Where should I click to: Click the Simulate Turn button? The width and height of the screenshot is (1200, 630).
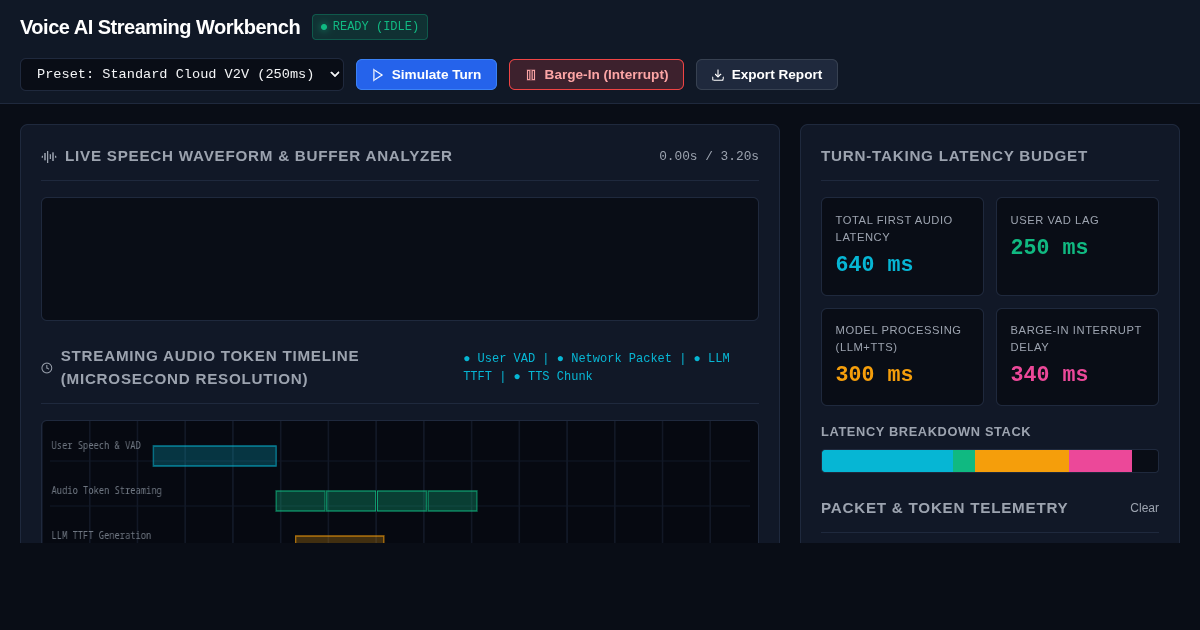(x=426, y=74)
